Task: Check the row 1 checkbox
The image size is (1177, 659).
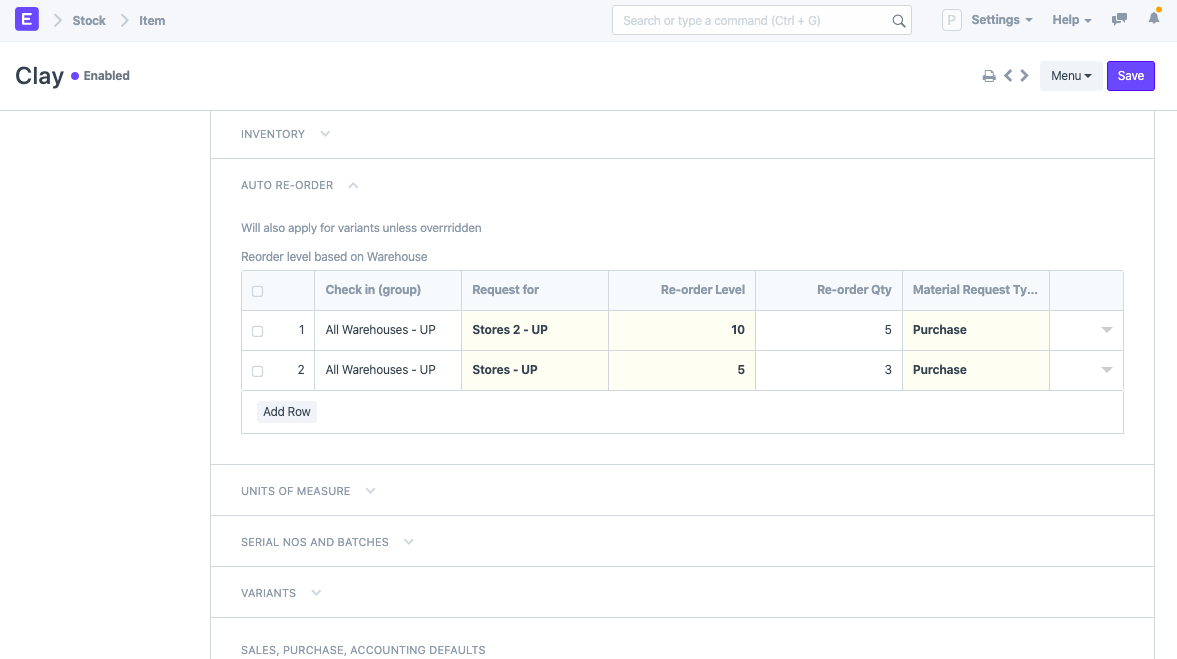Action: (257, 331)
